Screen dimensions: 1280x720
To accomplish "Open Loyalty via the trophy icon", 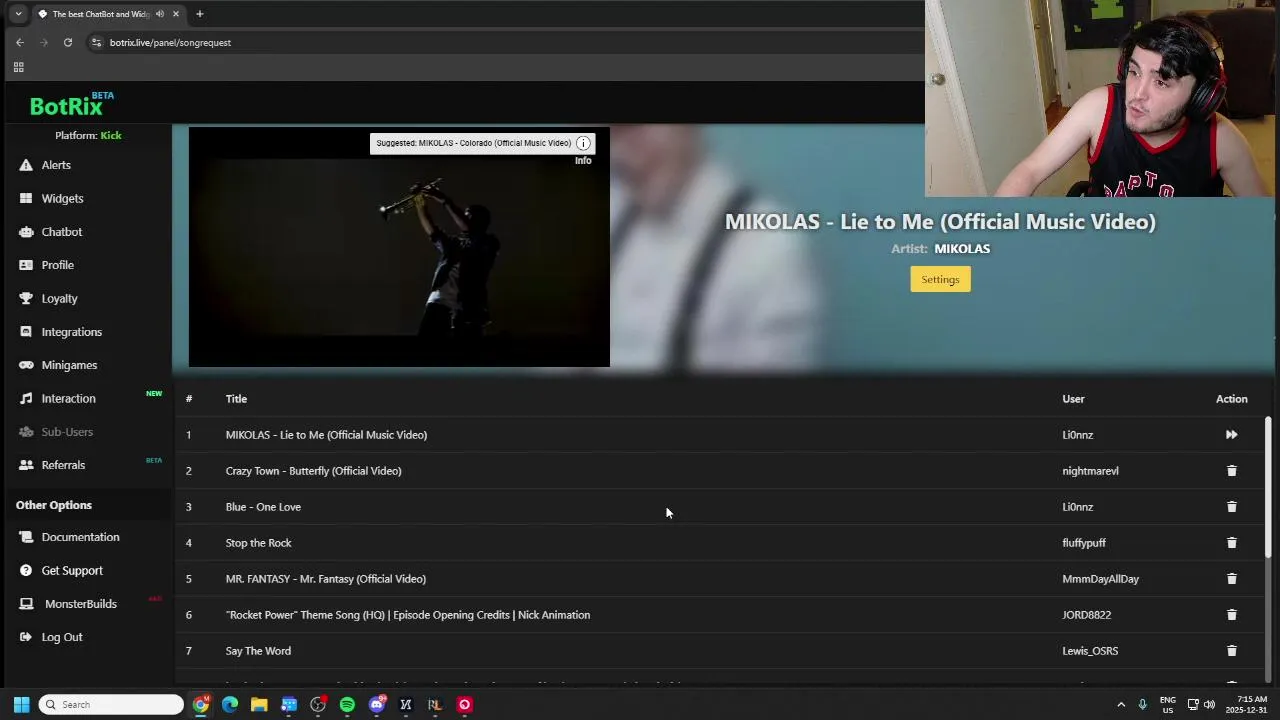I will (26, 298).
